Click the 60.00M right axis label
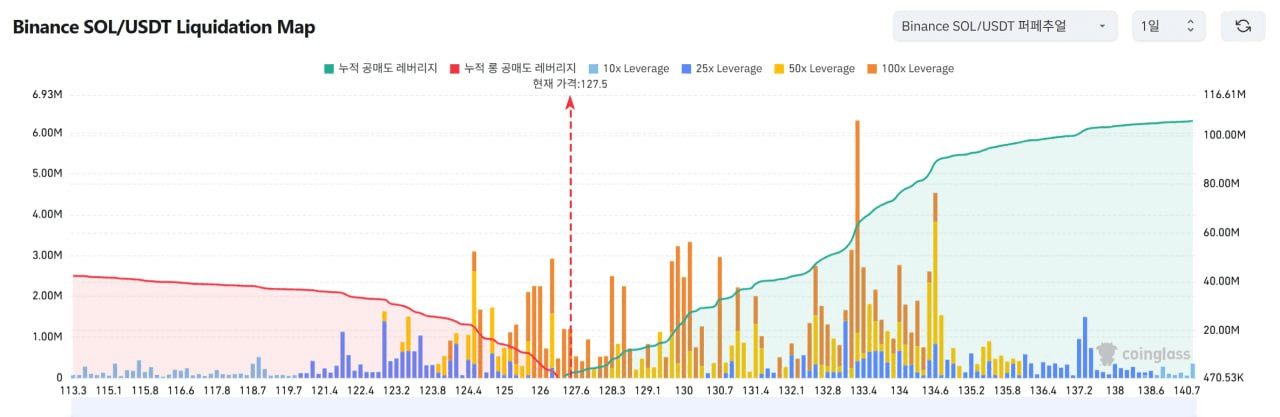This screenshot has height=417, width=1280. pyautogui.click(x=1221, y=232)
